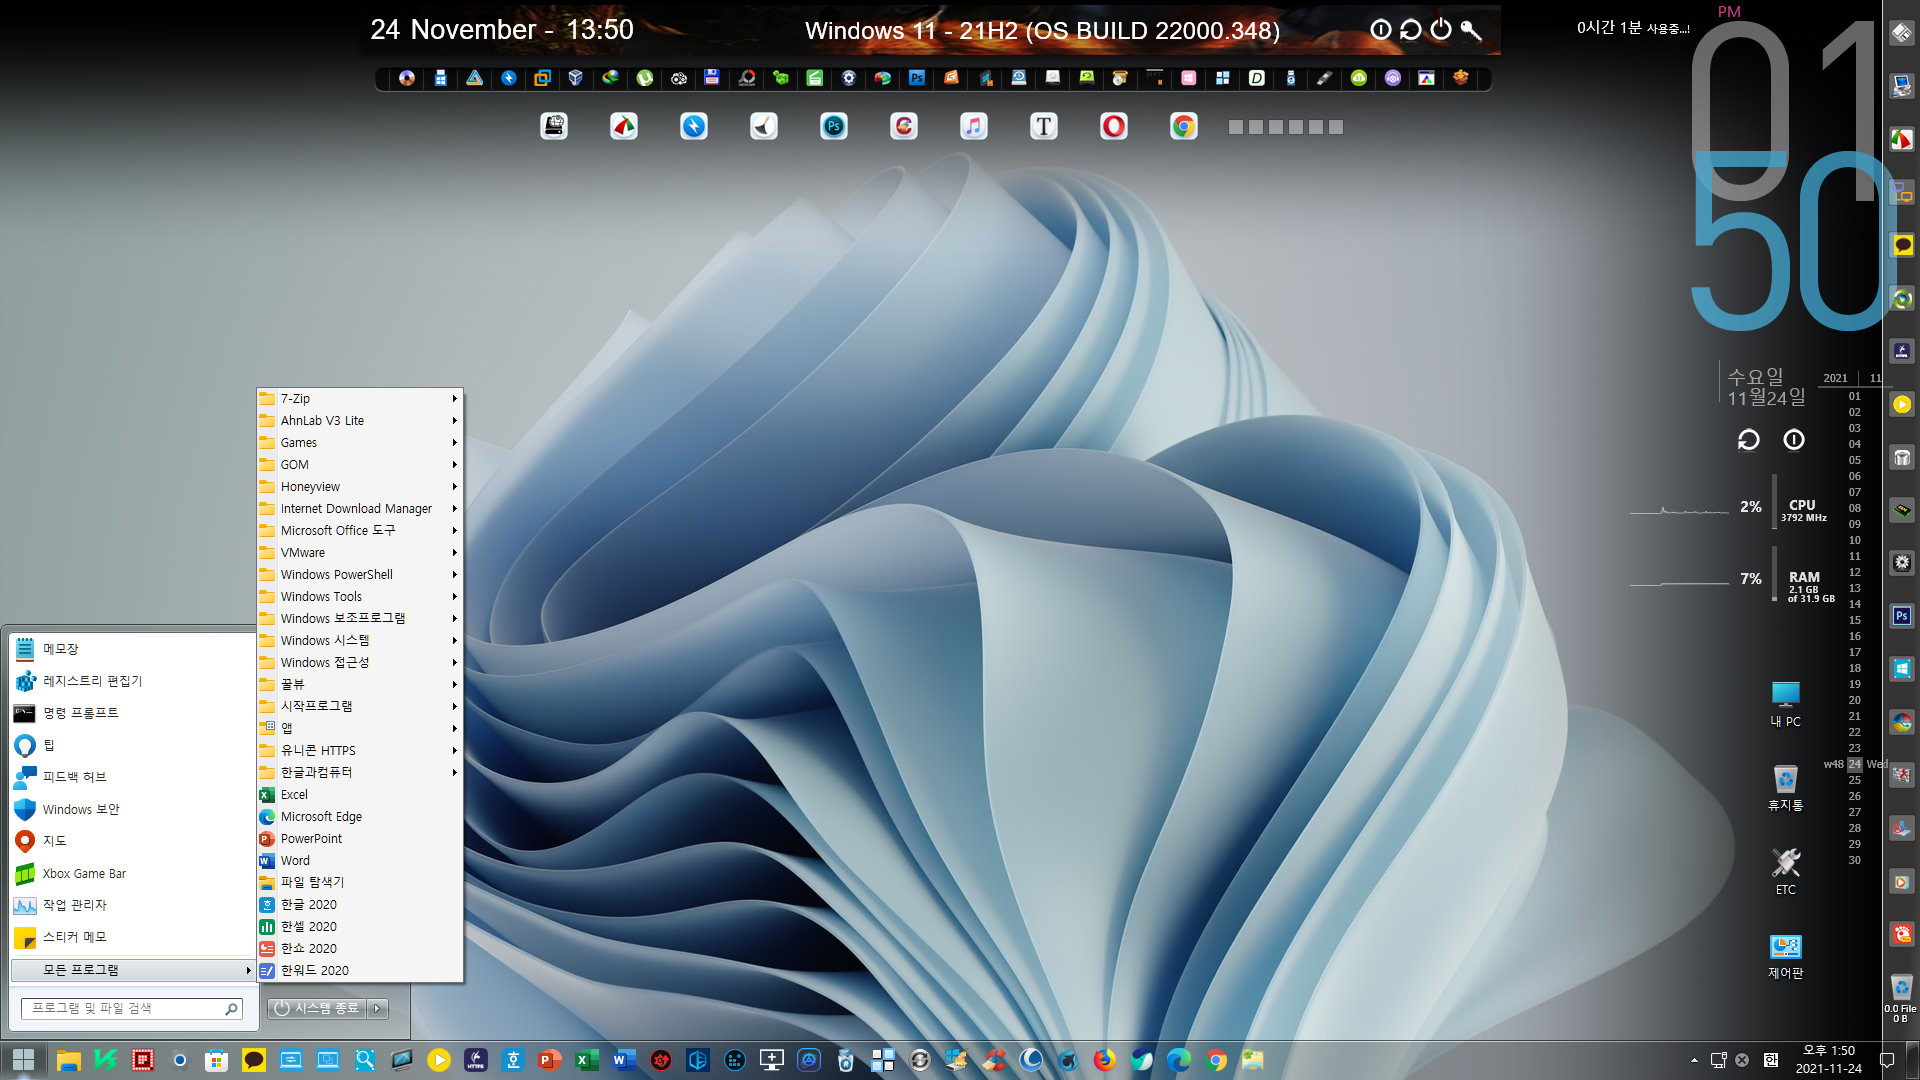Open the 휴지통 recycle bin icon
The image size is (1920, 1080).
coord(1786,788)
